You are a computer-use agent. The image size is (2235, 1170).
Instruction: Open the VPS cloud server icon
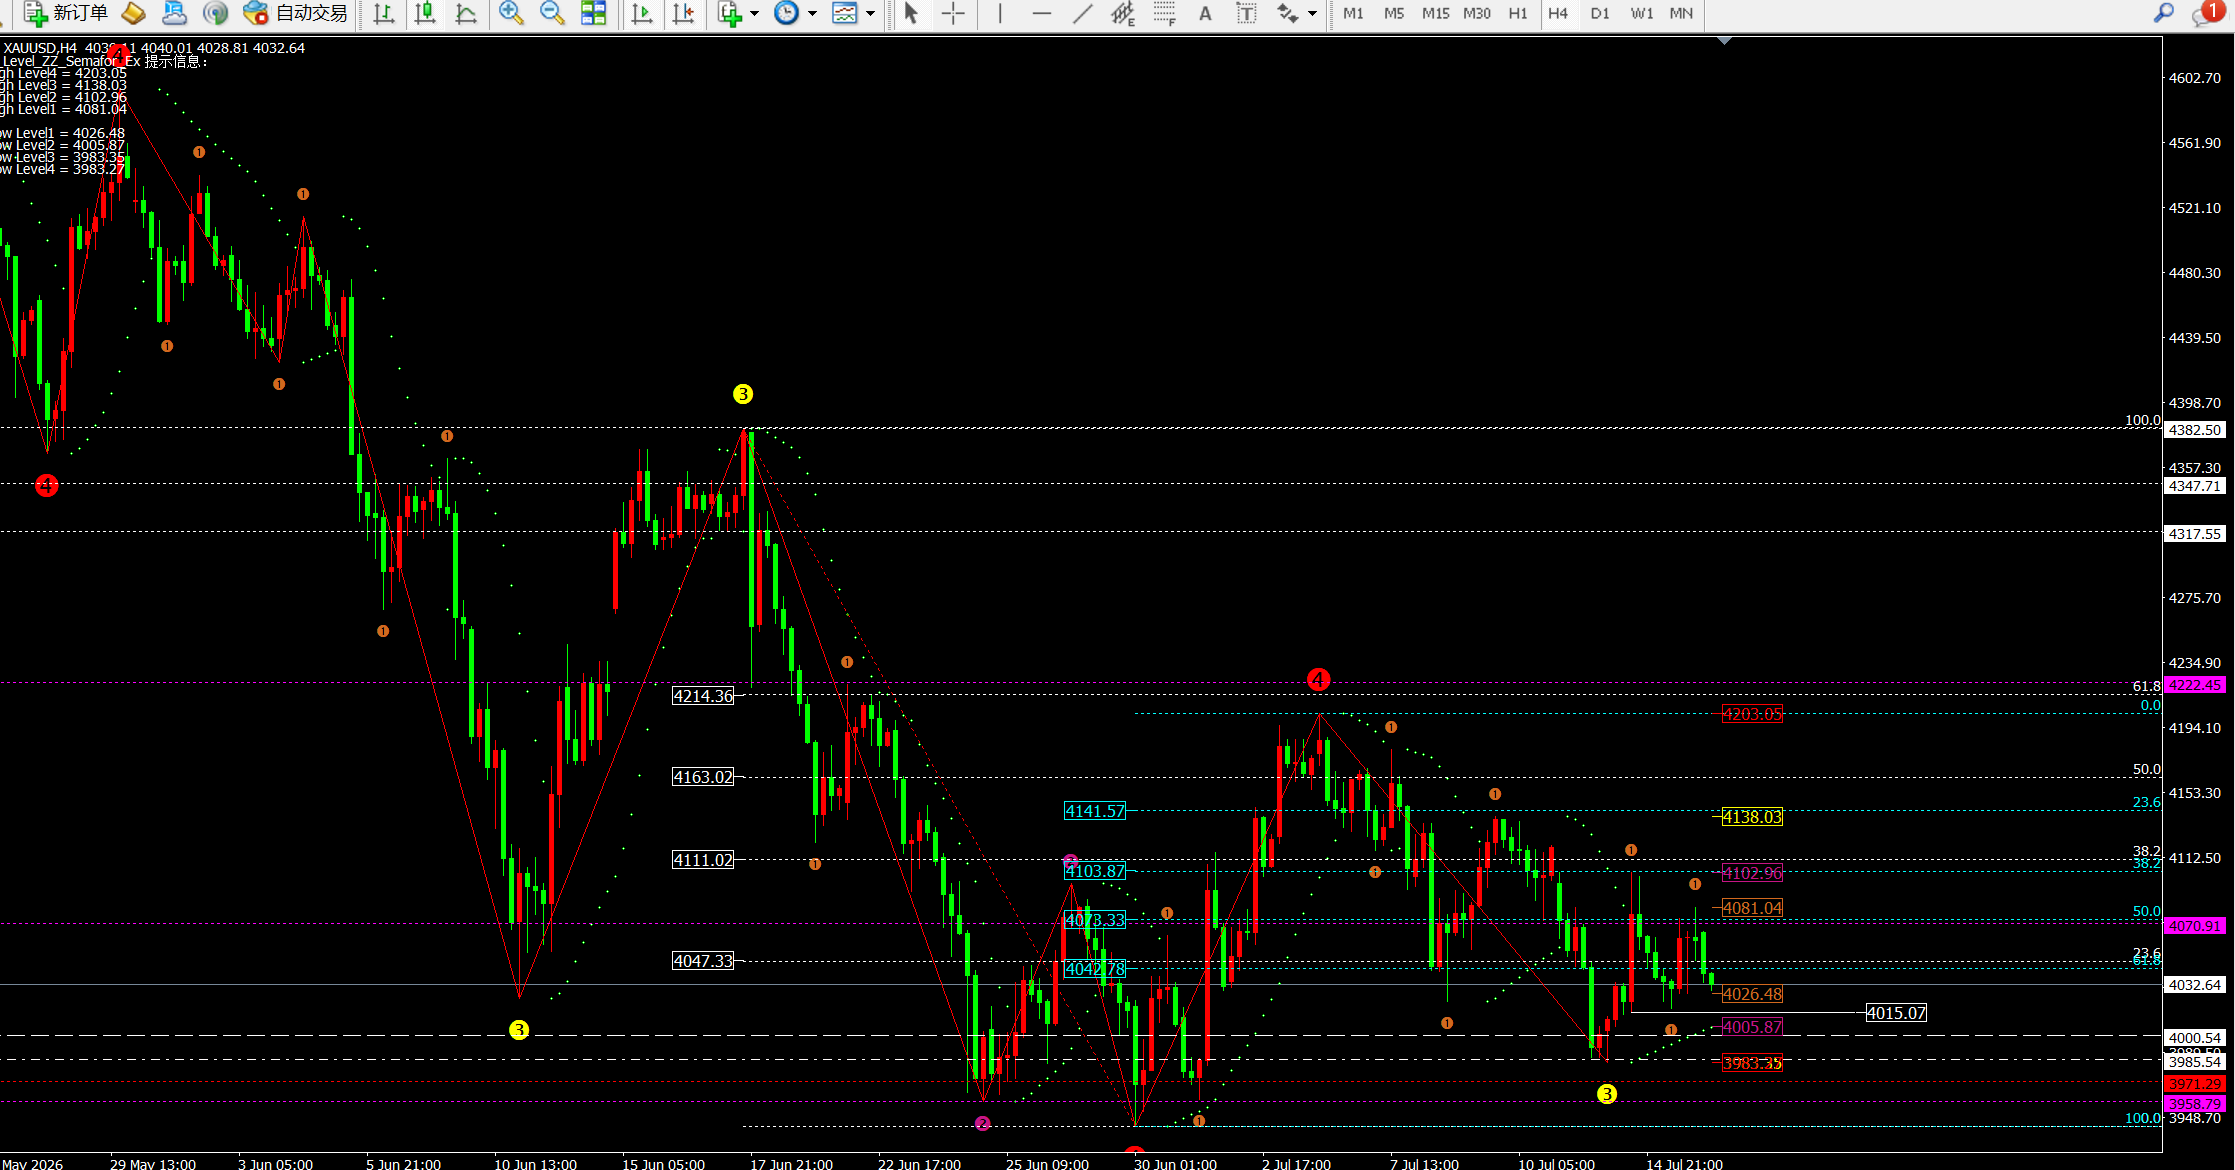(x=175, y=13)
